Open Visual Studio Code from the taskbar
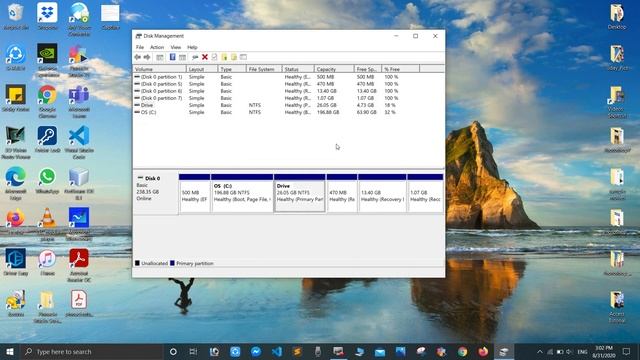Screen dimensions: 640x360 tap(277, 351)
